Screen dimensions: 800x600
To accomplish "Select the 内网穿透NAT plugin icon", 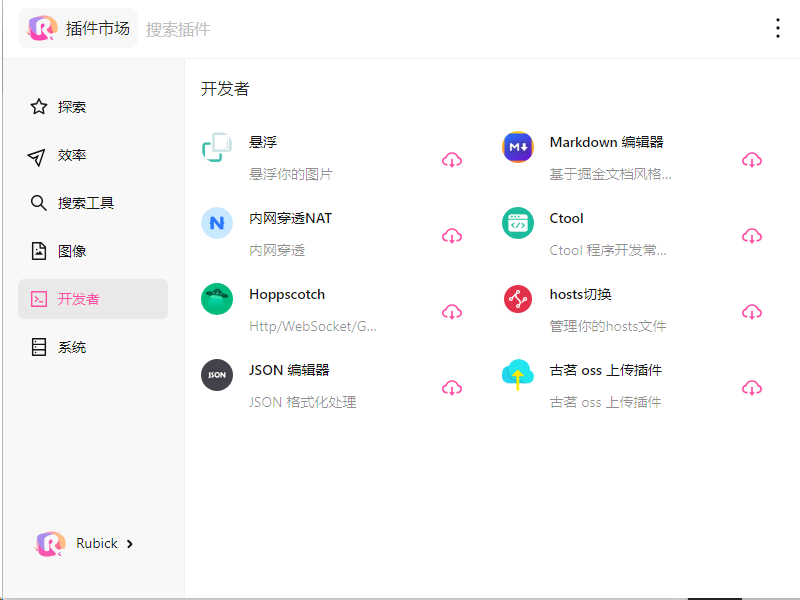I will (217, 223).
